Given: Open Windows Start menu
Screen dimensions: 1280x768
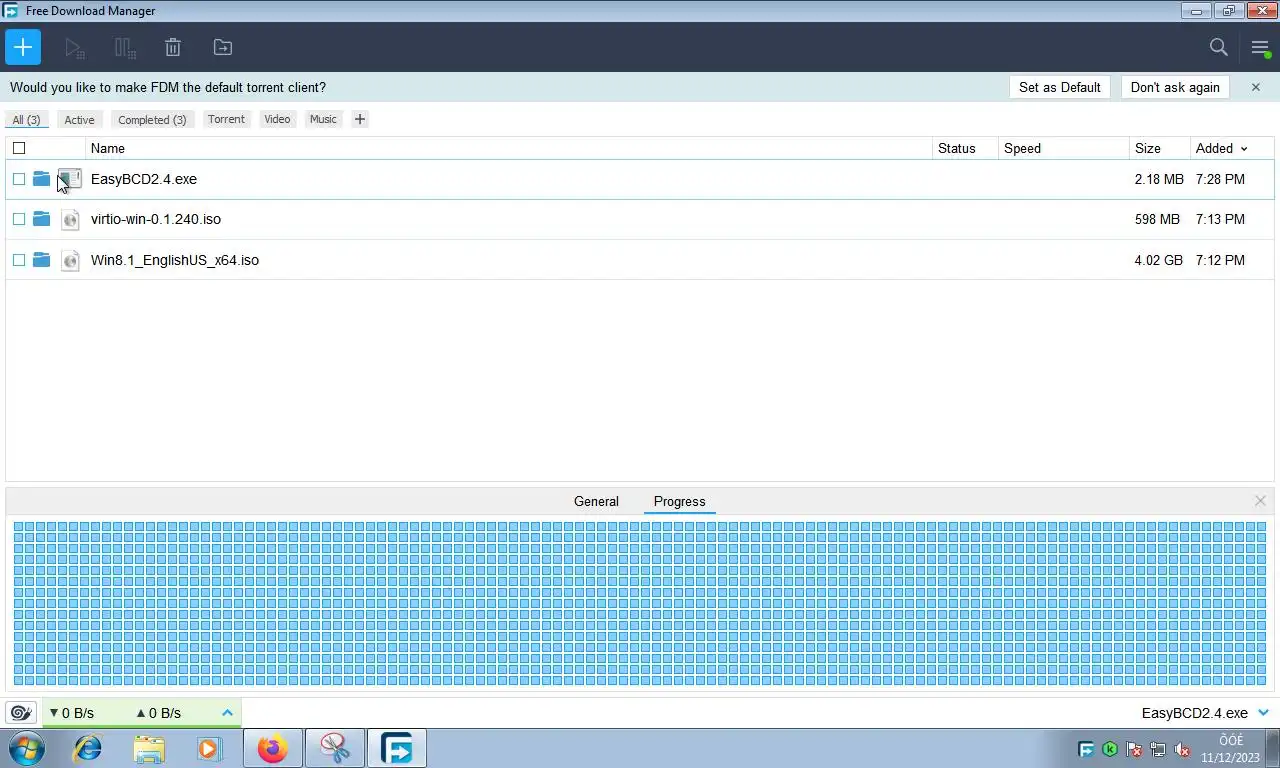Looking at the screenshot, I should [26, 748].
